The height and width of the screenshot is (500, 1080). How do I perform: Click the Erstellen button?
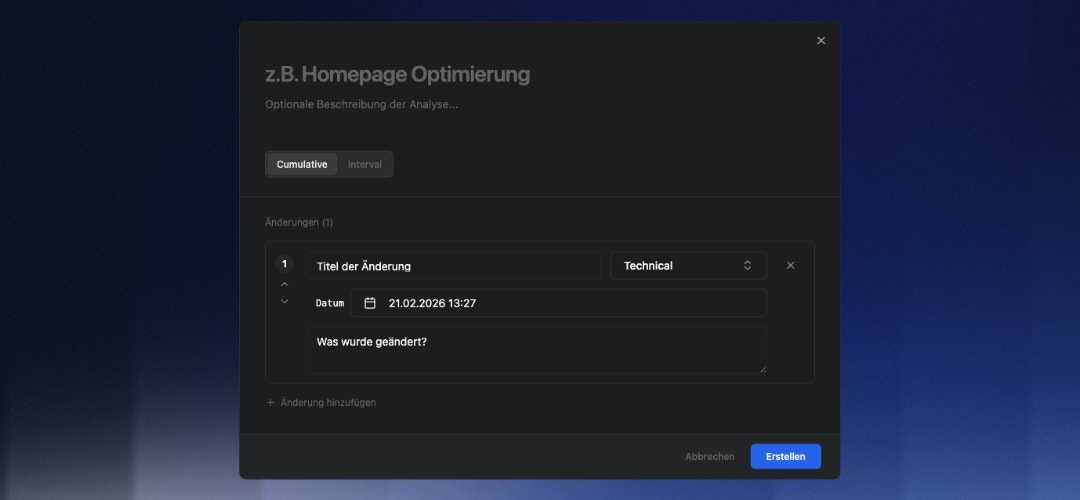(x=785, y=457)
